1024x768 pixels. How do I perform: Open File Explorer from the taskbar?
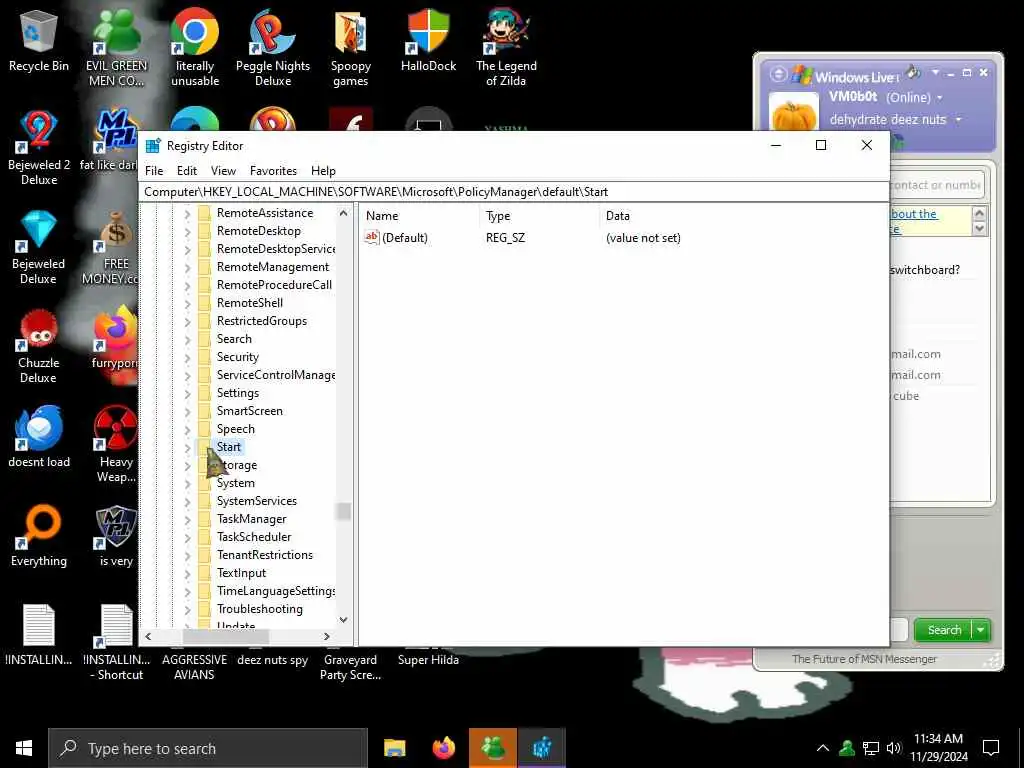point(394,748)
